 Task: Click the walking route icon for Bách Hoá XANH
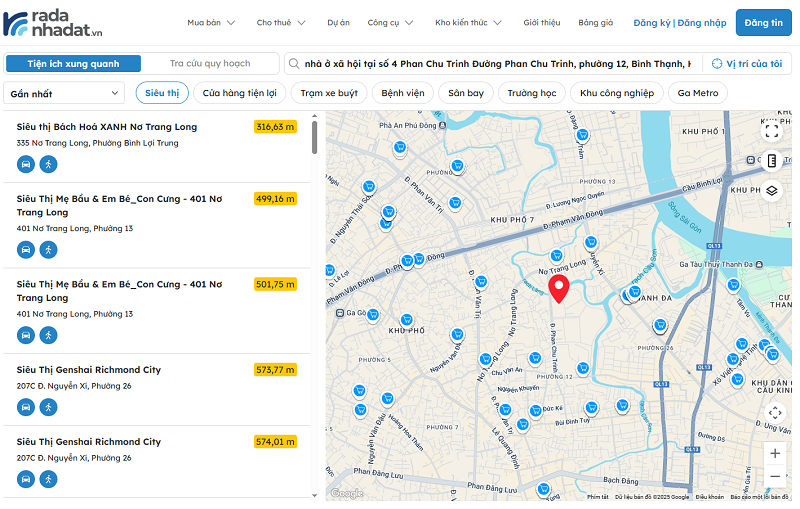(x=48, y=164)
